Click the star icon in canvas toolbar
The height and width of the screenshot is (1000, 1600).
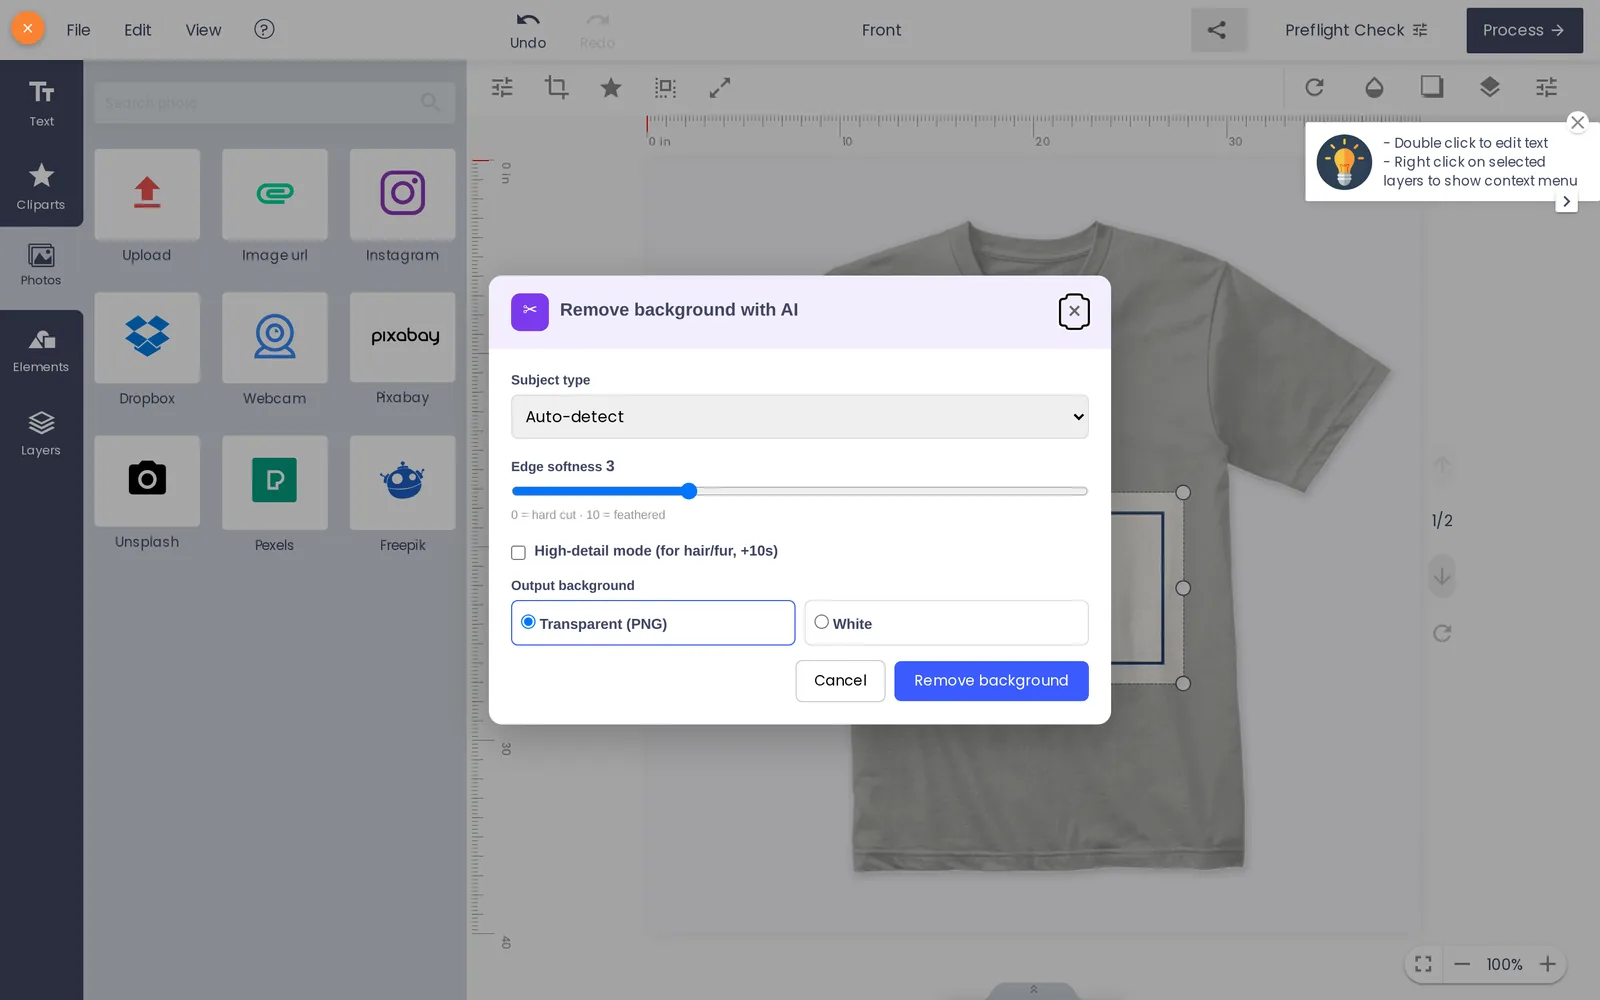(611, 88)
